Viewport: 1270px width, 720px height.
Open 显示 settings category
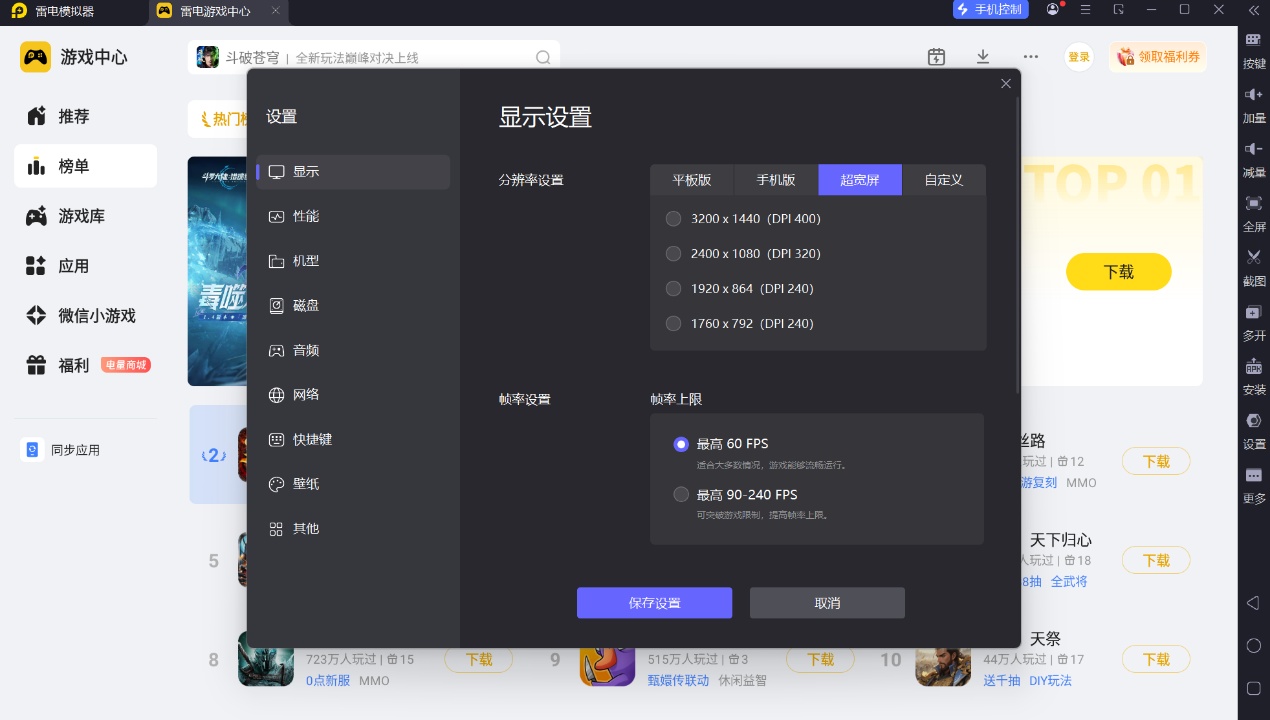tap(353, 172)
